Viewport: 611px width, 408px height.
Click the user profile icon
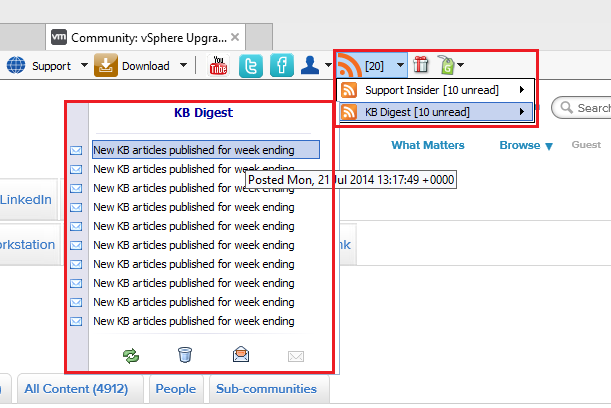coord(310,65)
